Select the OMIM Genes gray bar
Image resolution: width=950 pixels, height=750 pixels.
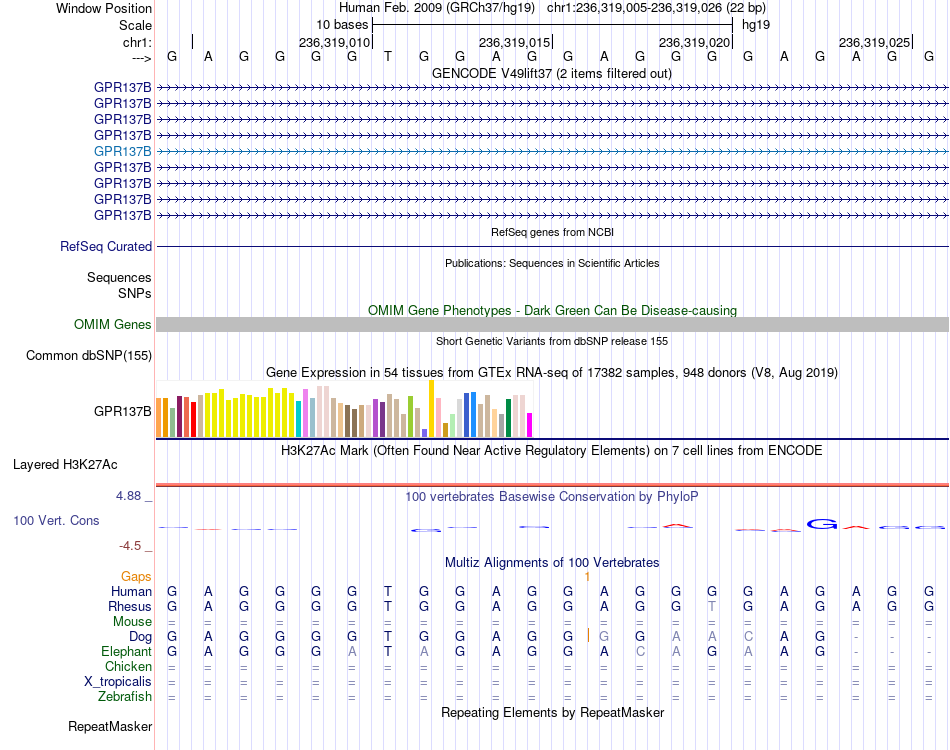click(552, 324)
